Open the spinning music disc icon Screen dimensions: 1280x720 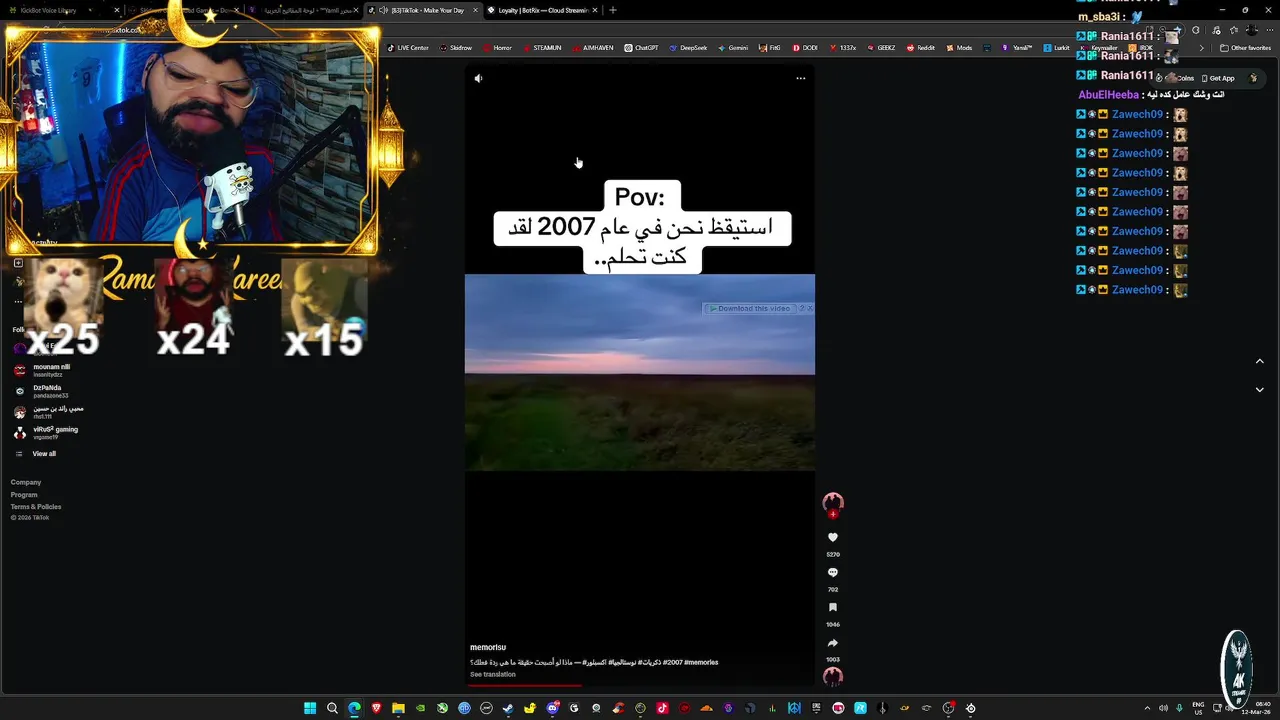(x=833, y=677)
